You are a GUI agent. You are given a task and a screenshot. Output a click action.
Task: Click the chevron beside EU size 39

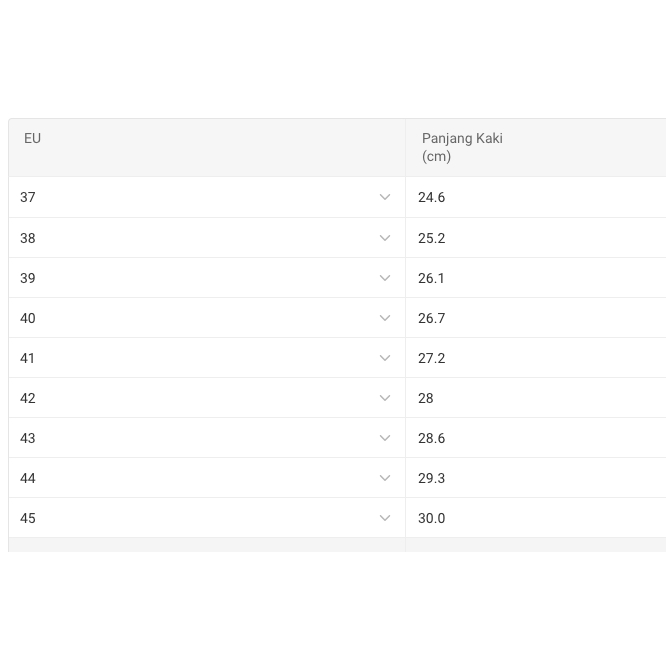click(385, 278)
